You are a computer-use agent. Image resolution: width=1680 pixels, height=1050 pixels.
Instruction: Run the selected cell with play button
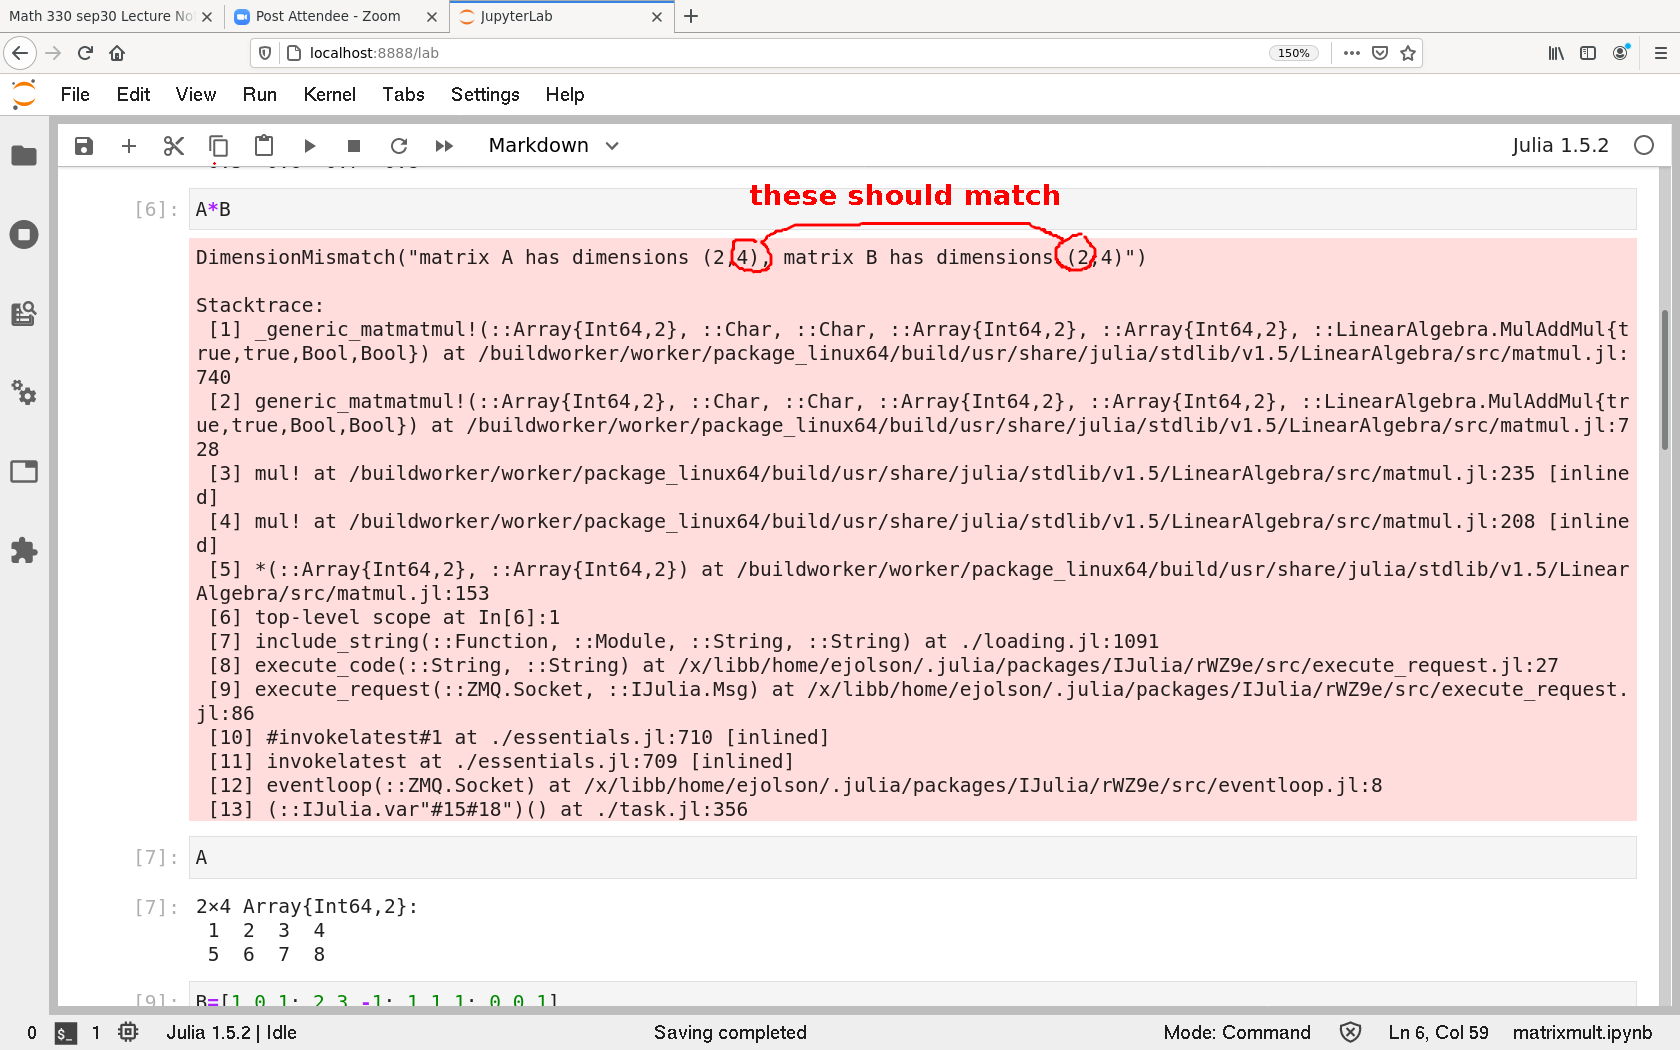tap(310, 146)
